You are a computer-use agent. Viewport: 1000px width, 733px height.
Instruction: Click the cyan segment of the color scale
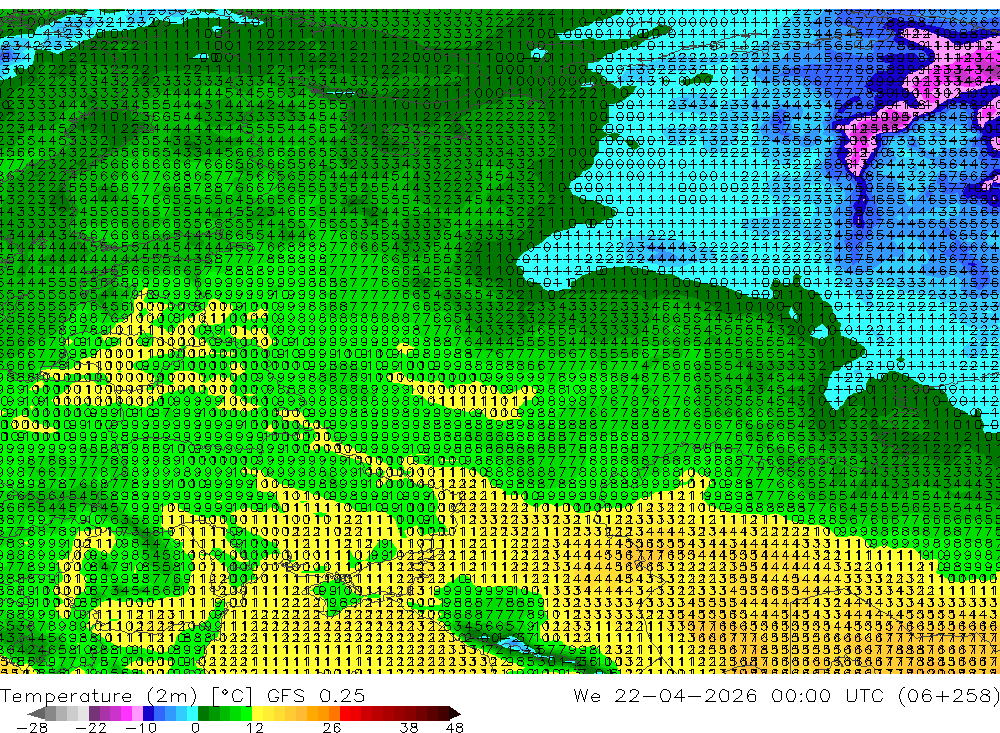pyautogui.click(x=192, y=713)
